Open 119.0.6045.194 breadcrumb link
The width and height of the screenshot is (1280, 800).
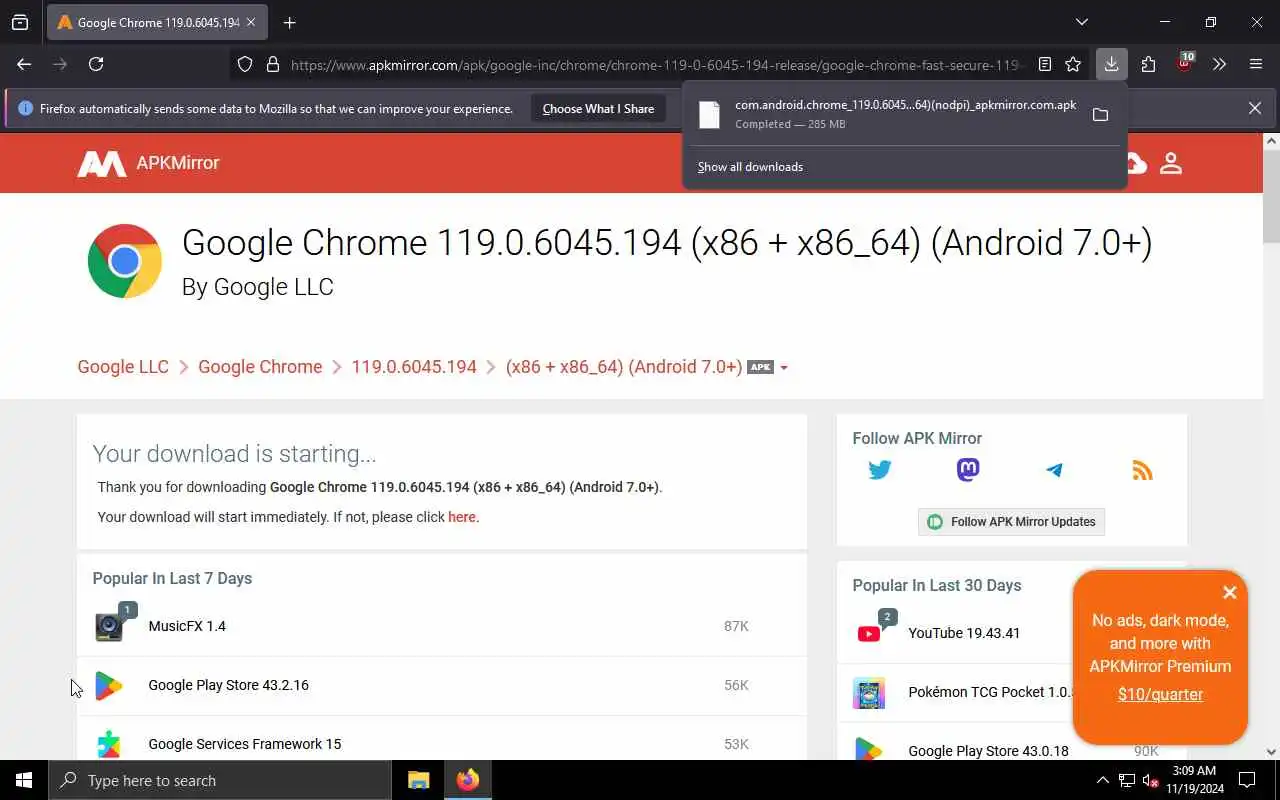(x=414, y=367)
